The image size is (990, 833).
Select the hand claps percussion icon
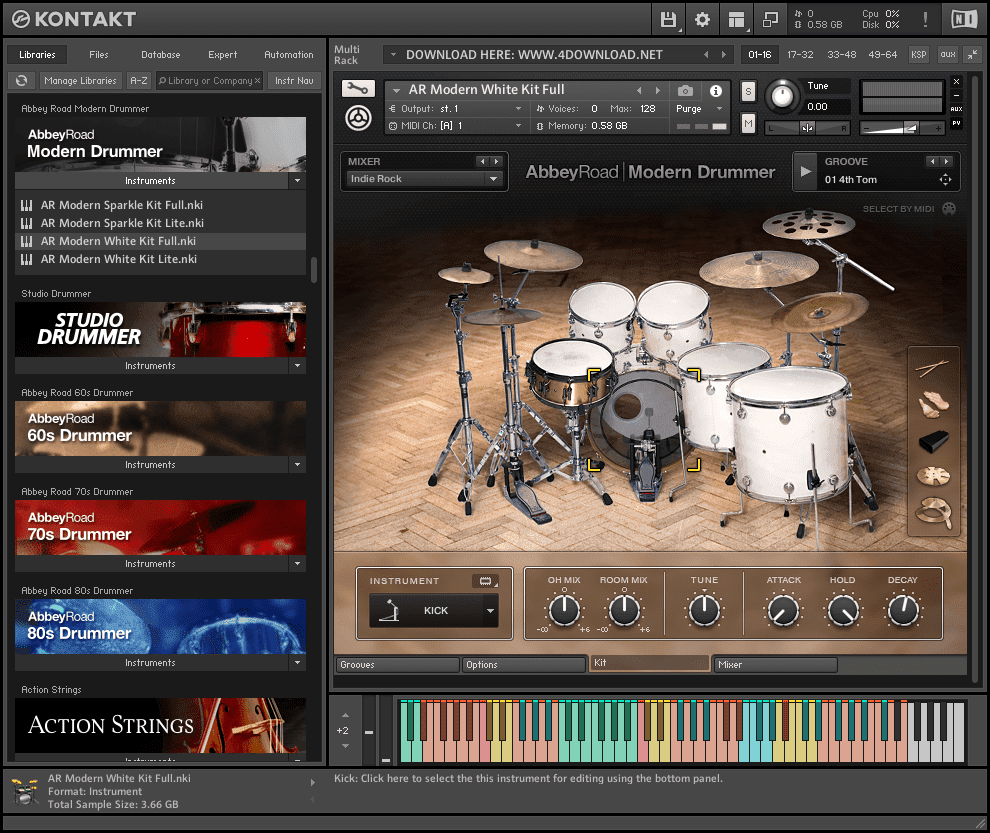pyautogui.click(x=933, y=405)
